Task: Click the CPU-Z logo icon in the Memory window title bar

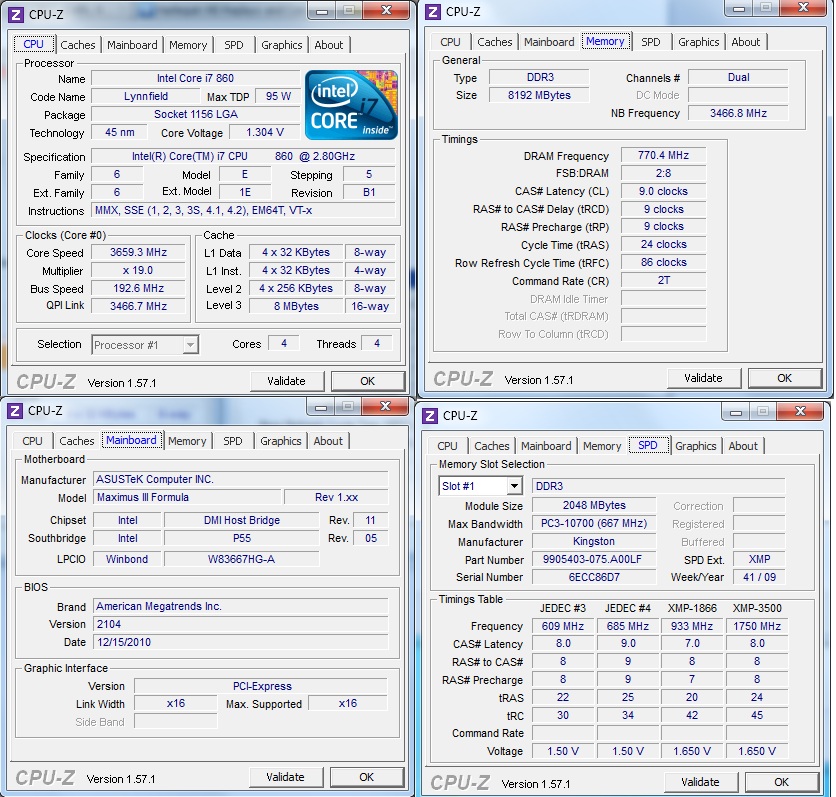Action: [x=433, y=12]
